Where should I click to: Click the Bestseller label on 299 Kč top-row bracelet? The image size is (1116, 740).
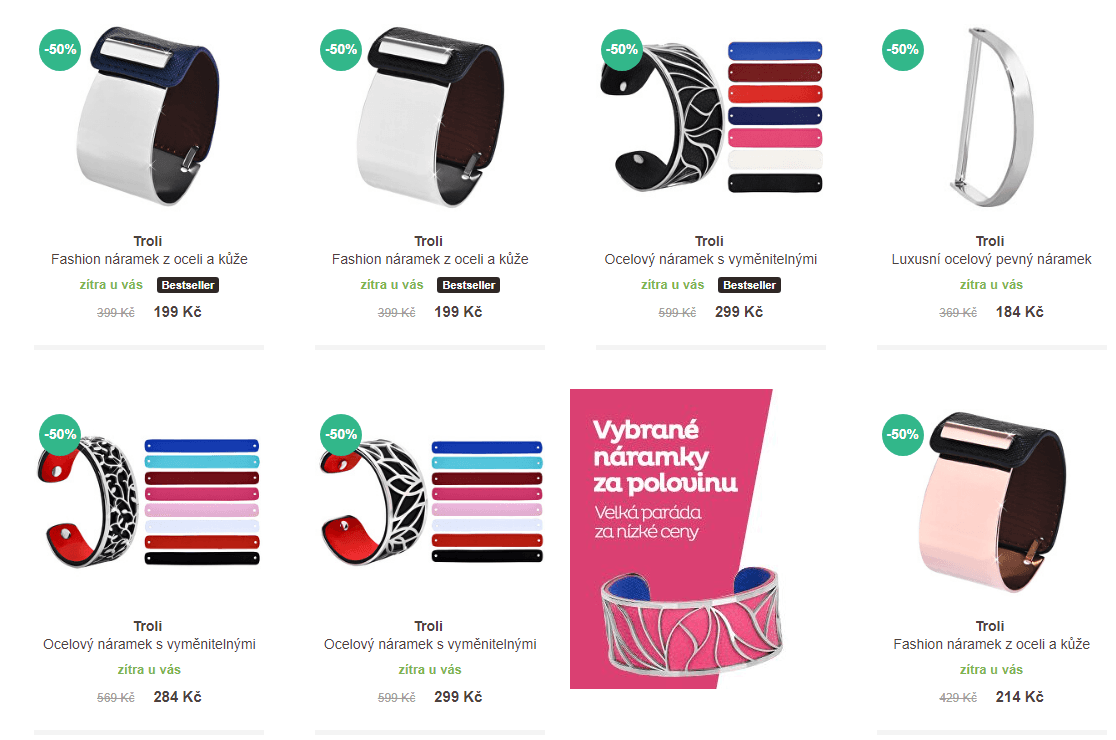[749, 285]
